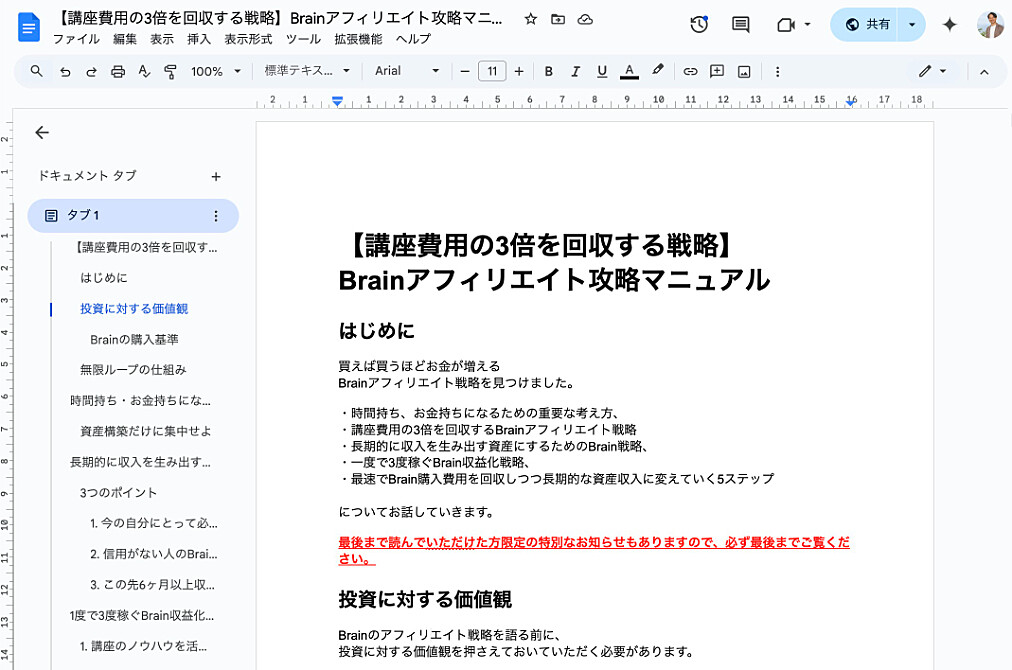Open the Google Docs home icon

click(29, 28)
